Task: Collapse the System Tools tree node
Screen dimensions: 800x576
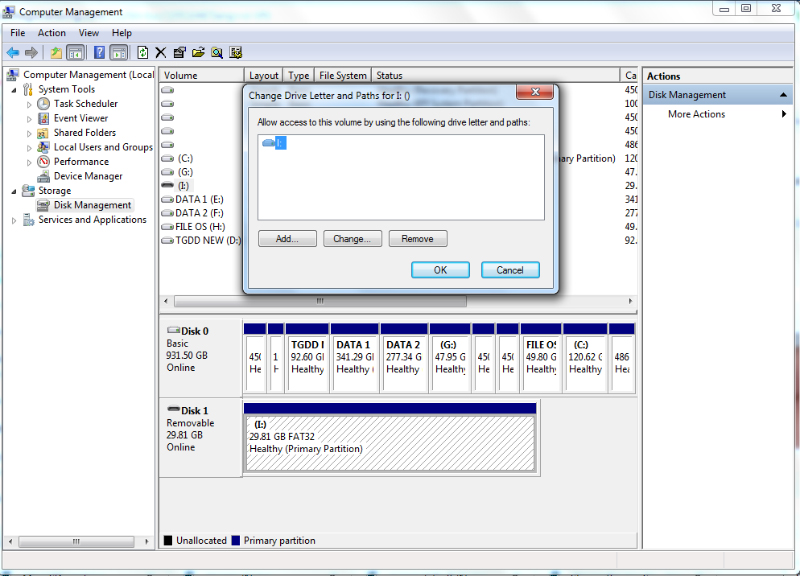Action: click(x=14, y=90)
